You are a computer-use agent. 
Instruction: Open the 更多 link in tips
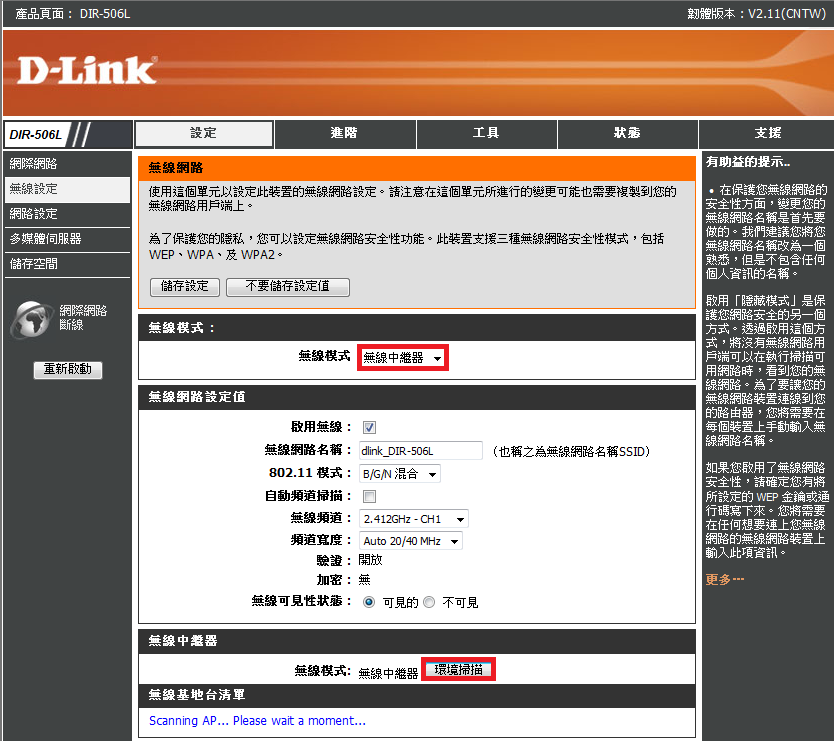[x=724, y=579]
